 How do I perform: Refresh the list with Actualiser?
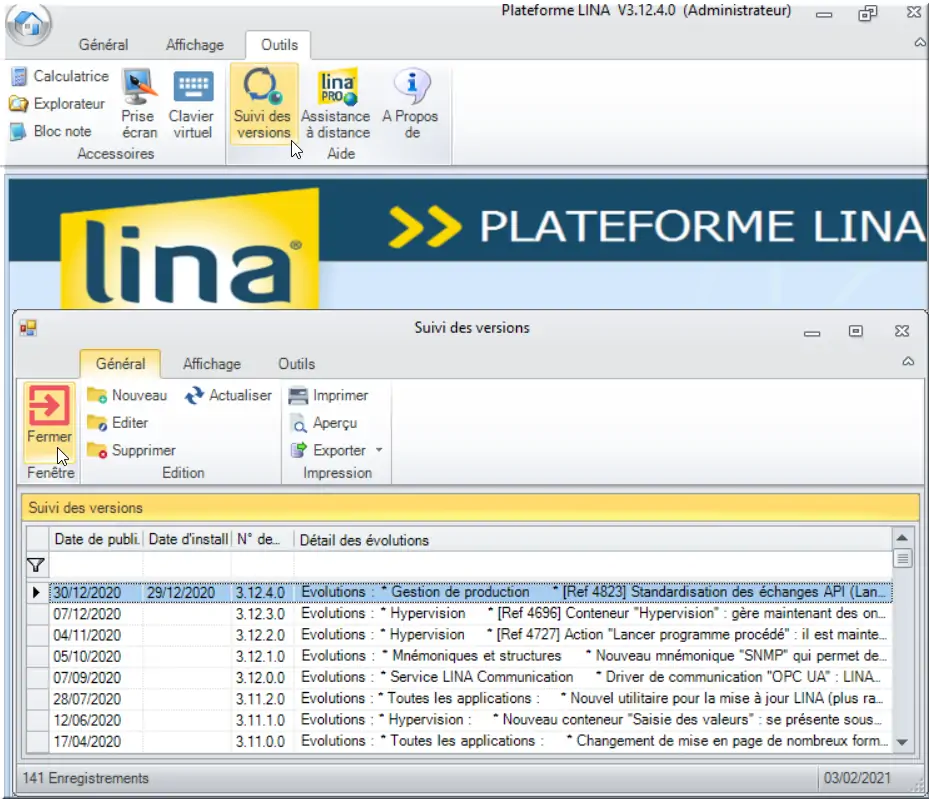228,395
